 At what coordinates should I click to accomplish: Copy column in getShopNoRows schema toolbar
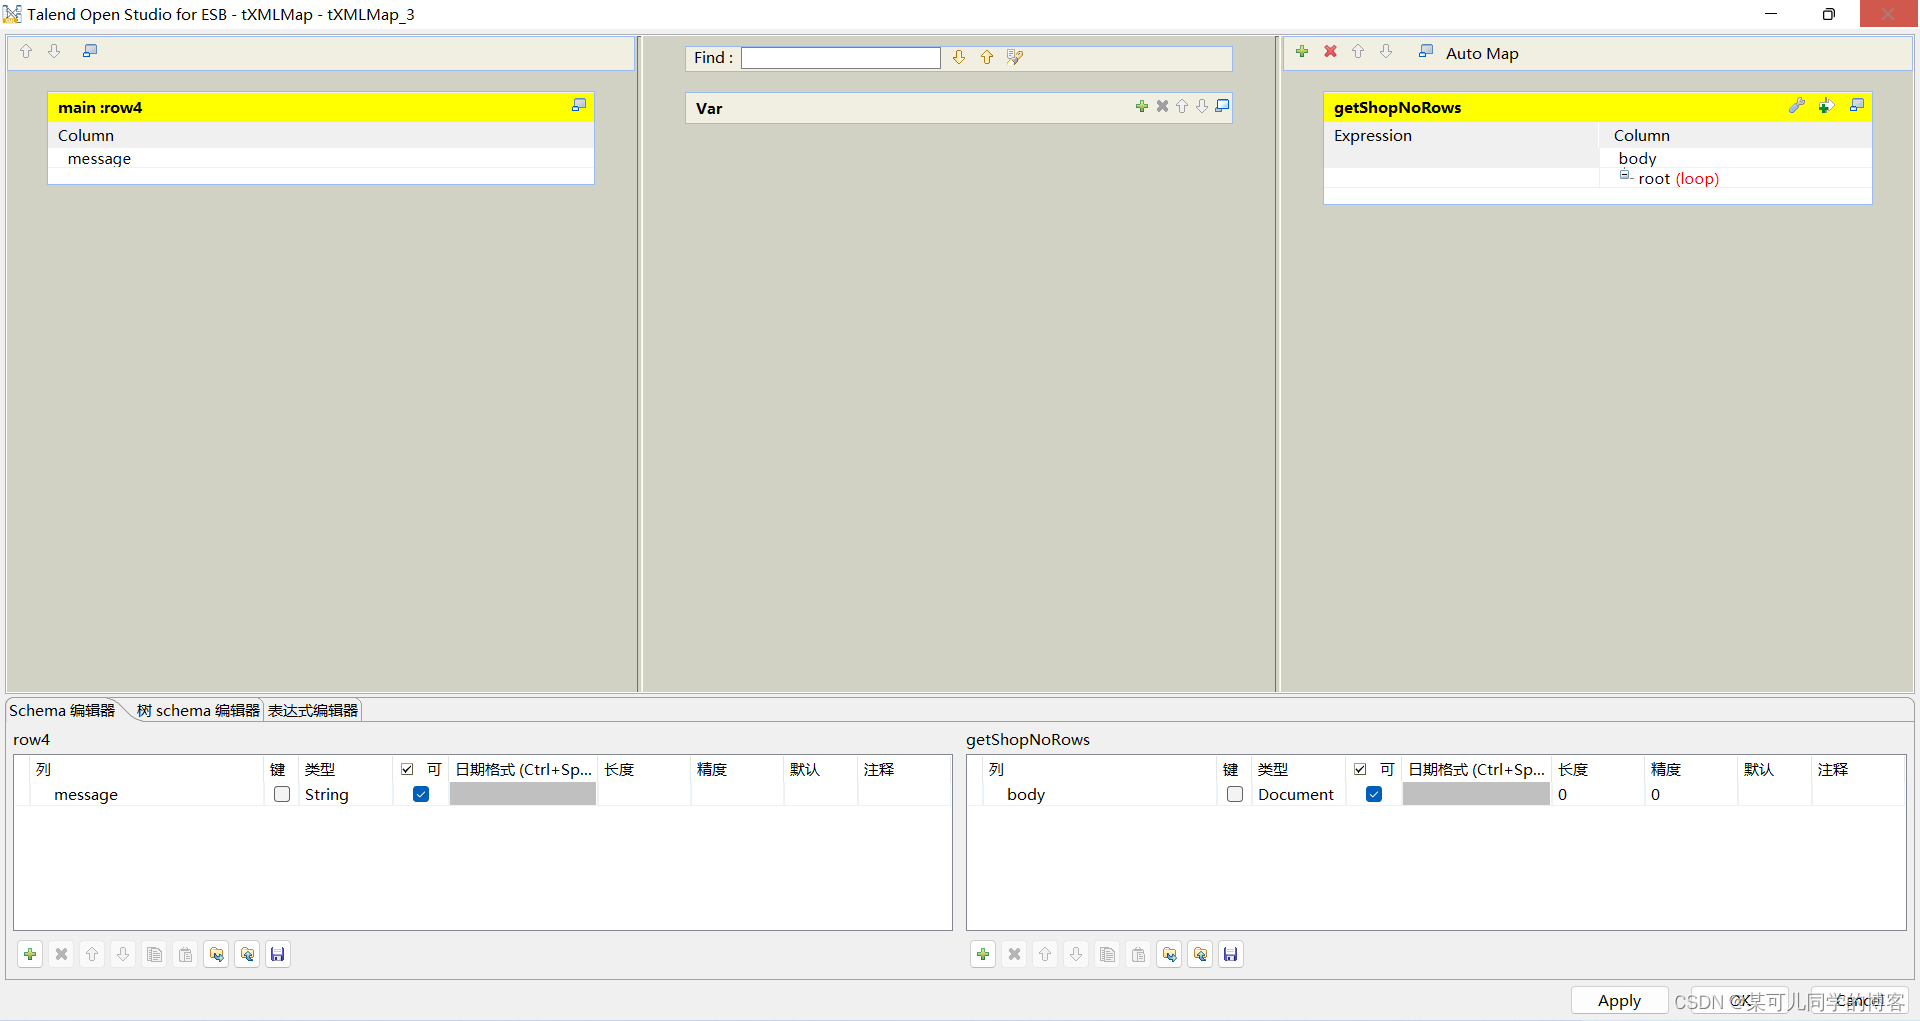pyautogui.click(x=1107, y=954)
